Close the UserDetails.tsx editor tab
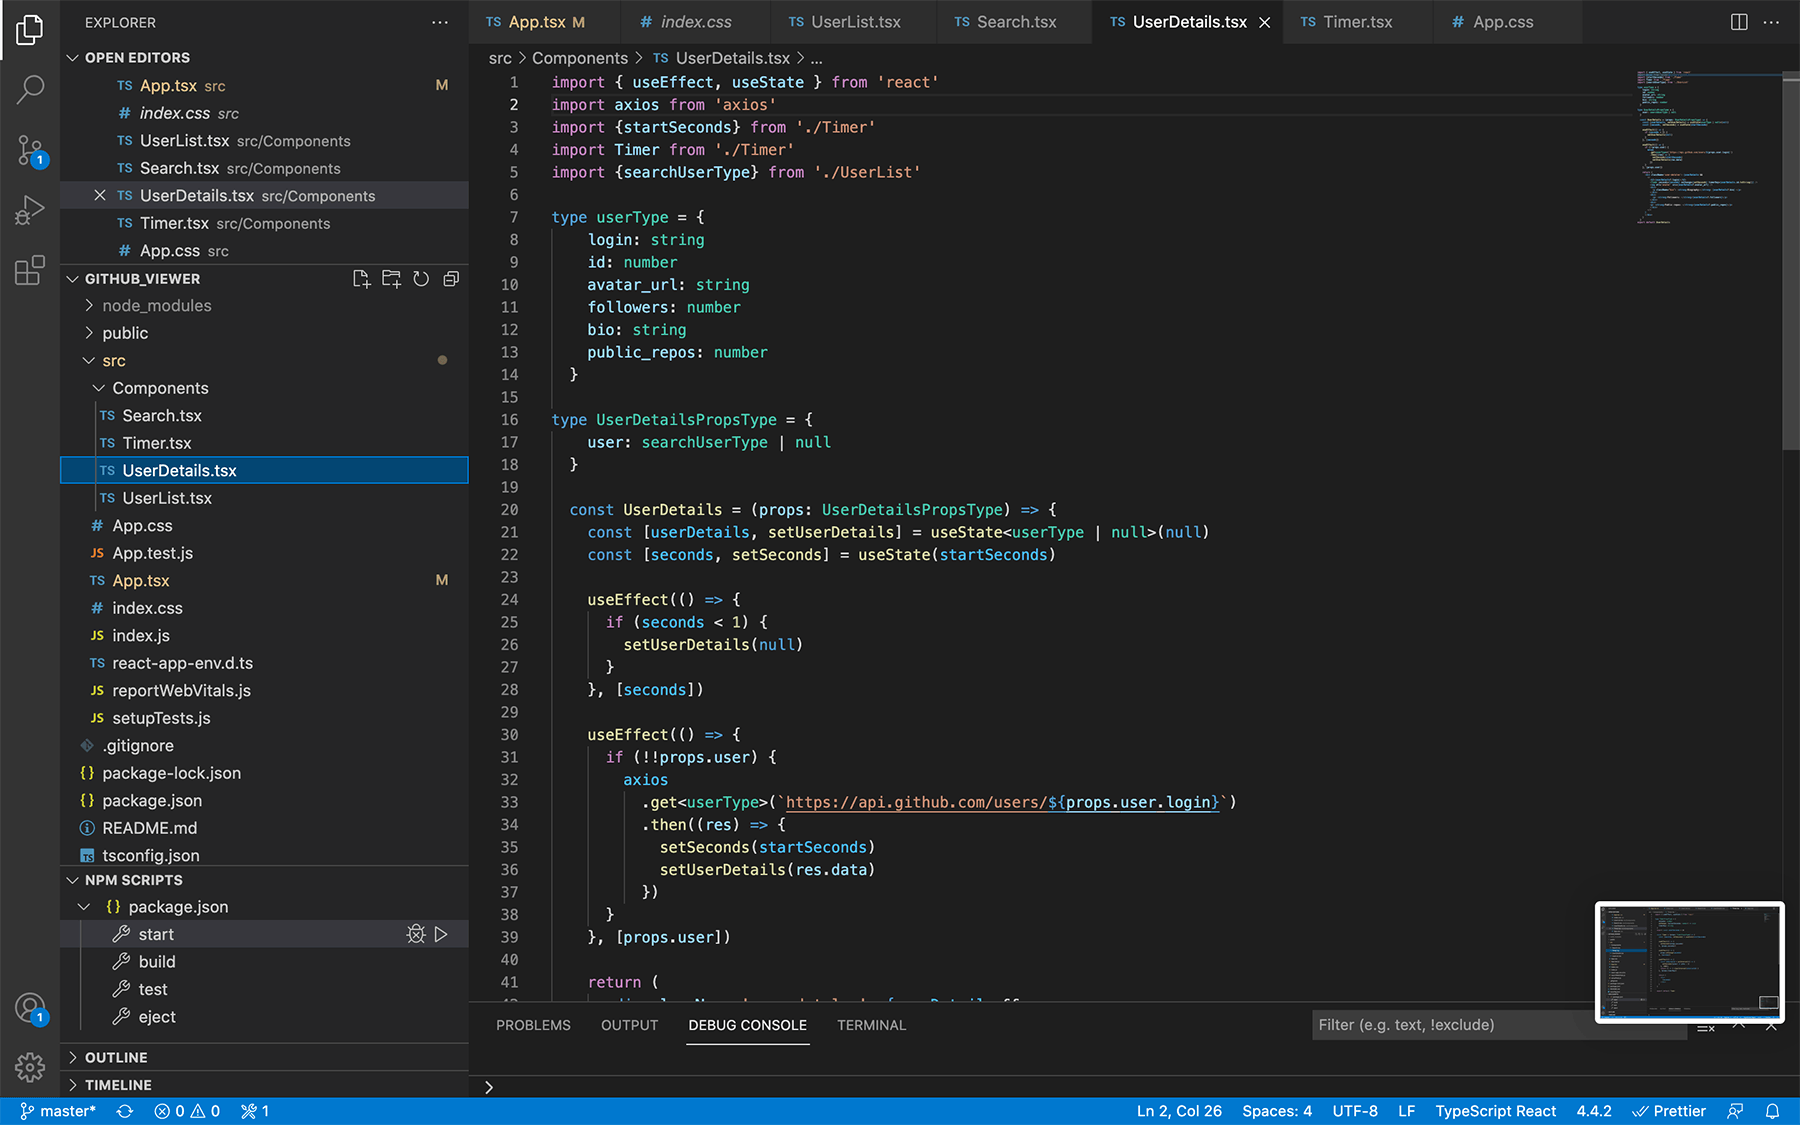 pyautogui.click(x=1264, y=22)
